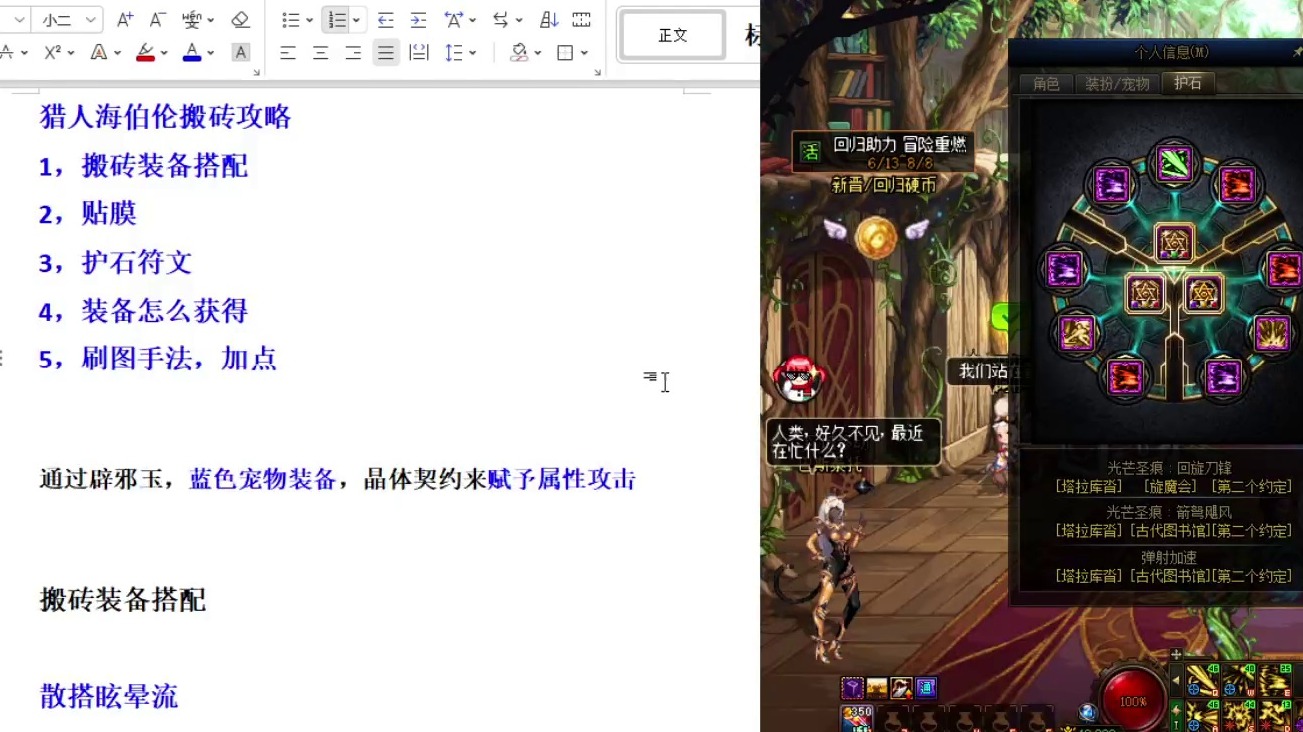This screenshot has width=1303, height=732.
Task: Expand the numbered list style options
Action: [355, 19]
